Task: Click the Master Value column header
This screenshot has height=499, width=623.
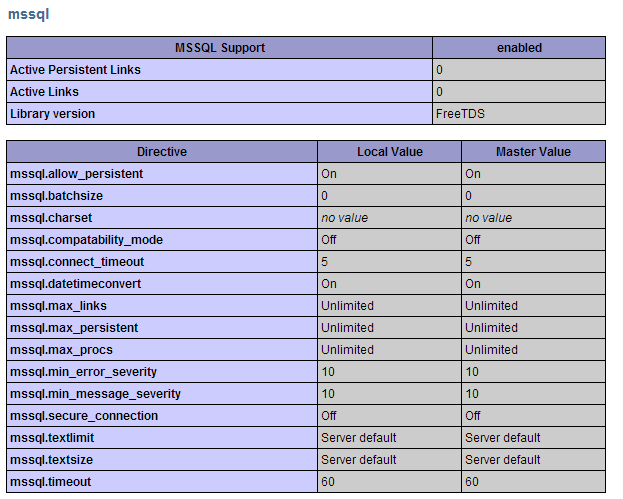Action: tap(533, 152)
